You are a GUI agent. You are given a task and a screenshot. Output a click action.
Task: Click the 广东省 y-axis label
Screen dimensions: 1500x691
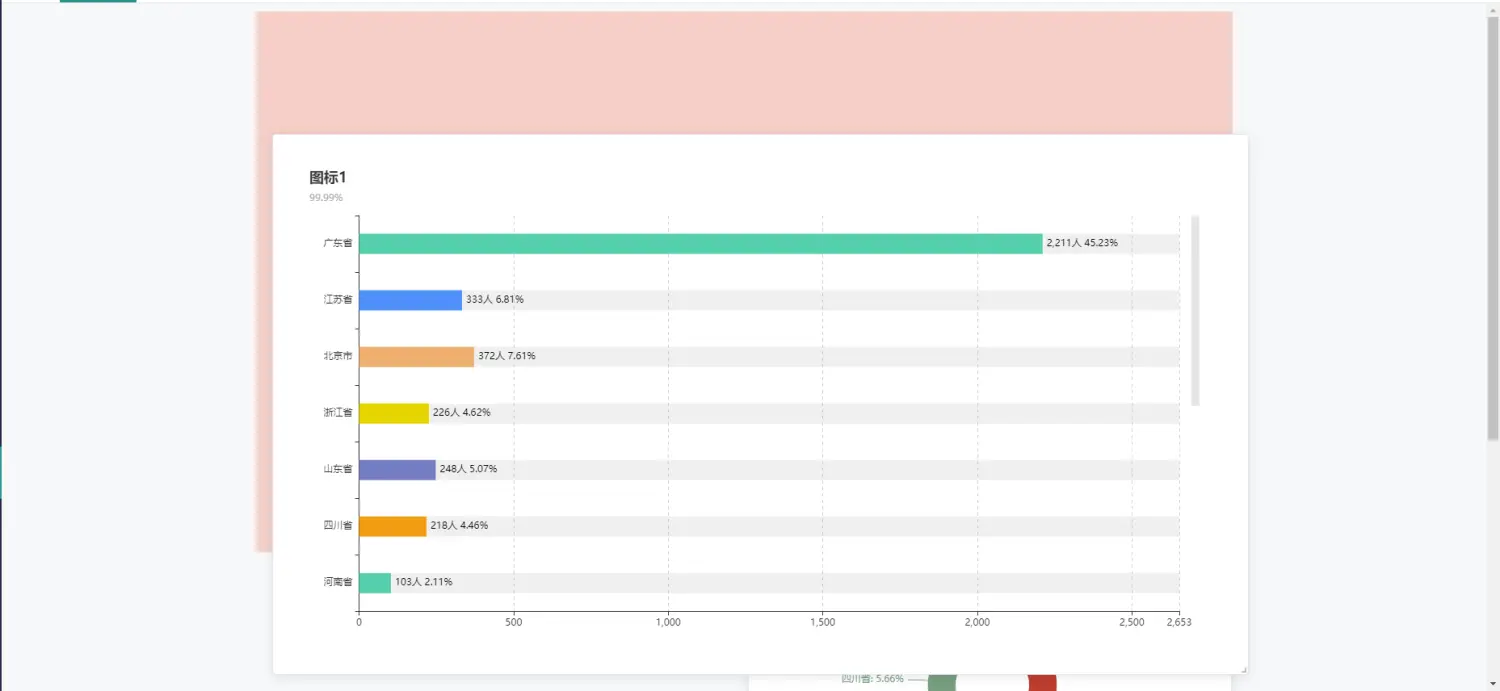[x=337, y=244]
